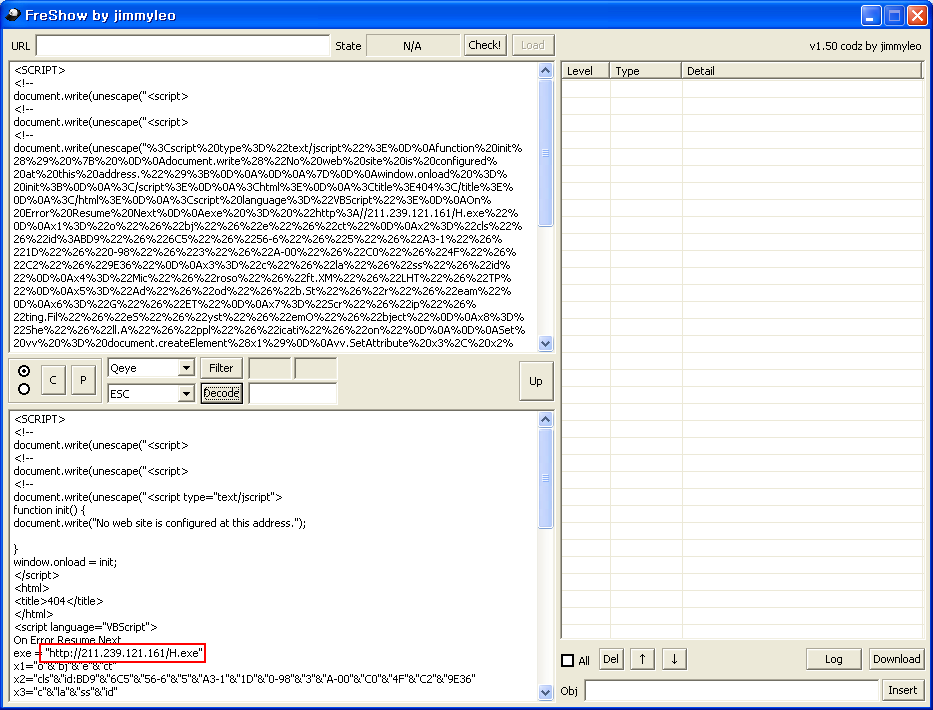This screenshot has width=933, height=710.
Task: Click the Obj input field
Action: click(x=732, y=690)
